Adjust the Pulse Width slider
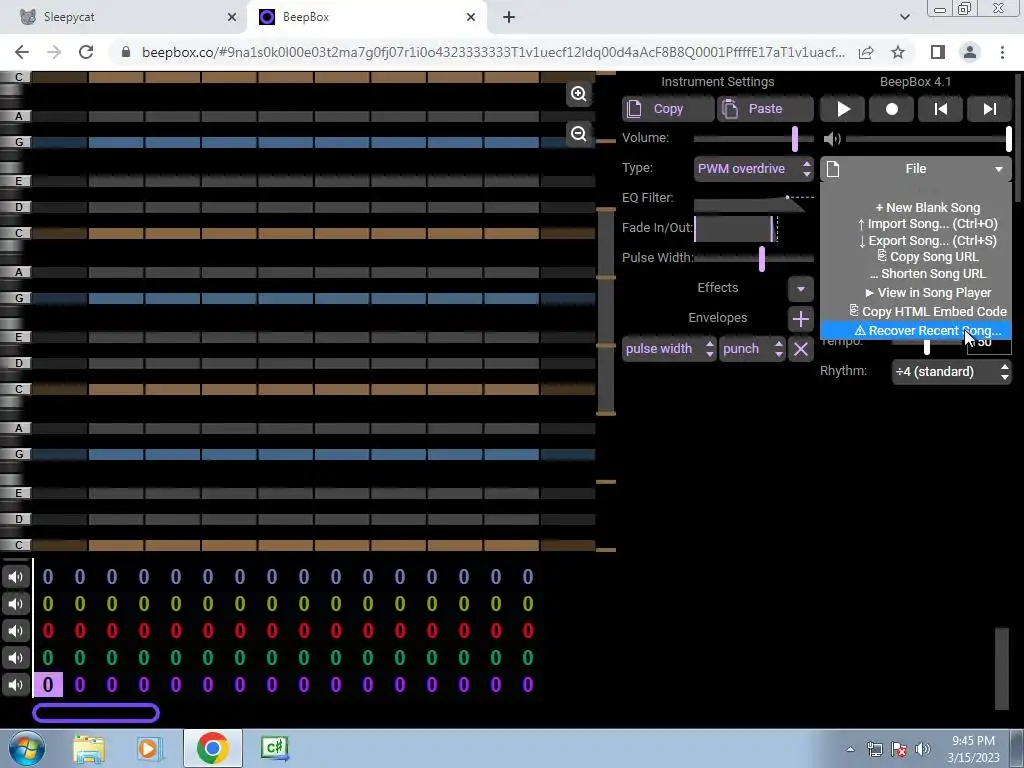1024x768 pixels. (x=754, y=259)
